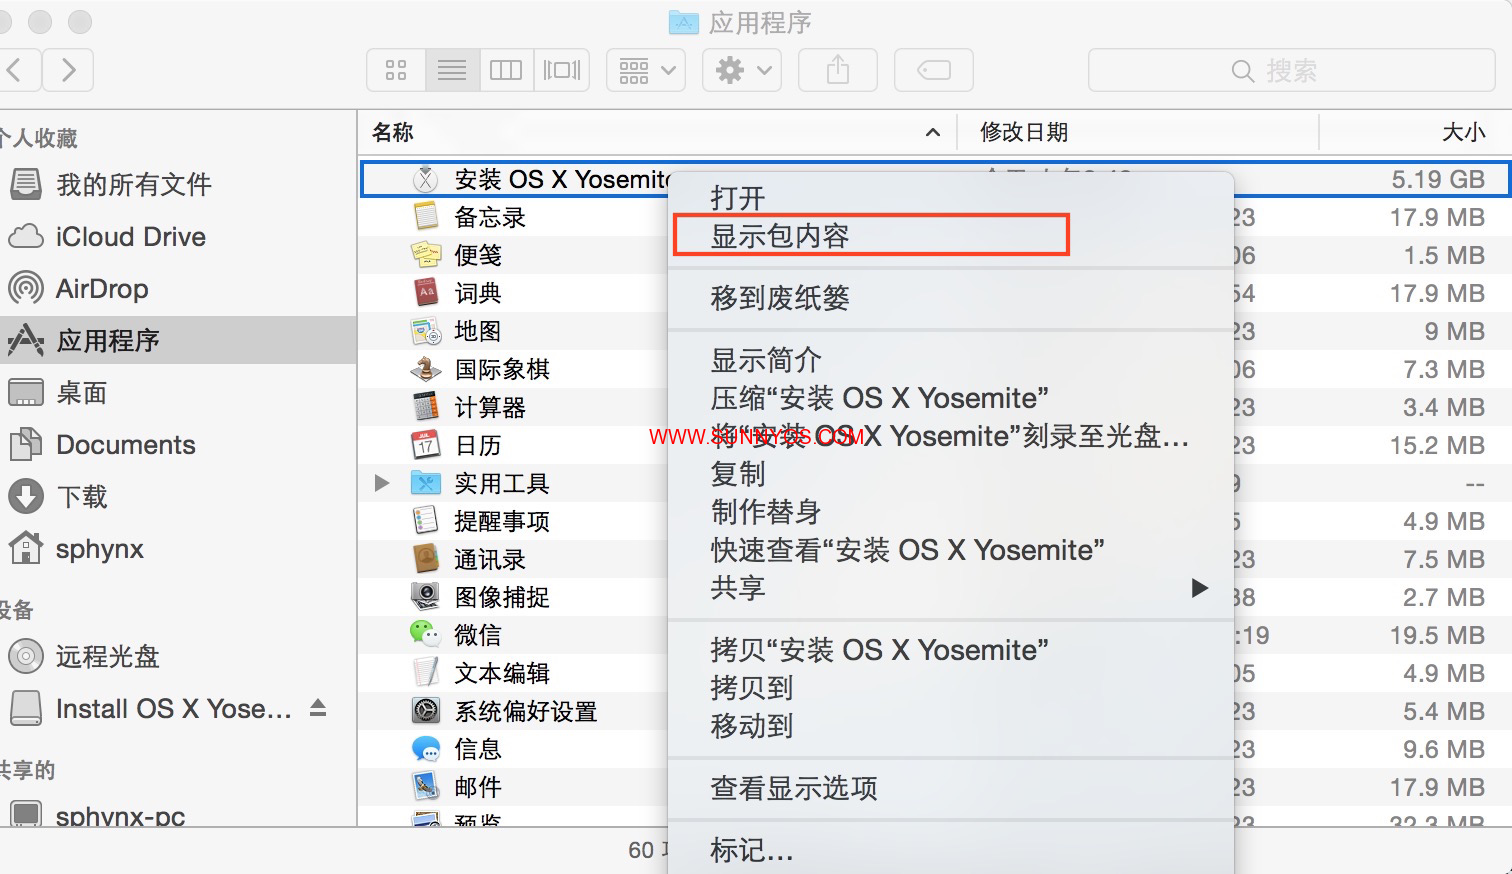
Task: Go back with the left chevron button
Action: point(17,70)
